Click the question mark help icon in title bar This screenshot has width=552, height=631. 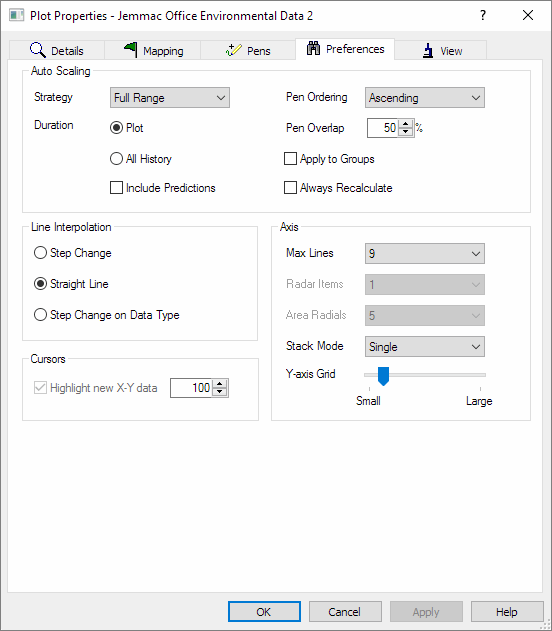pyautogui.click(x=483, y=15)
